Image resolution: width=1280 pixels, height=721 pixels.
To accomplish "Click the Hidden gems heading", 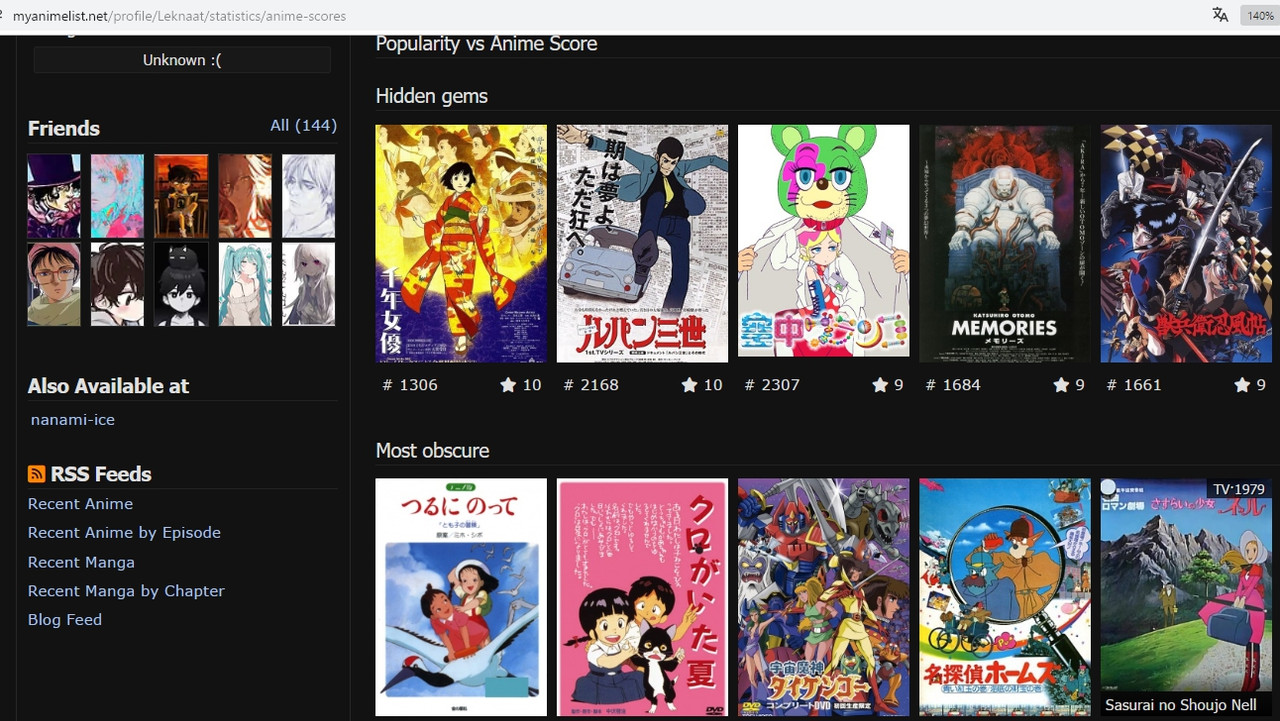I will coord(432,96).
